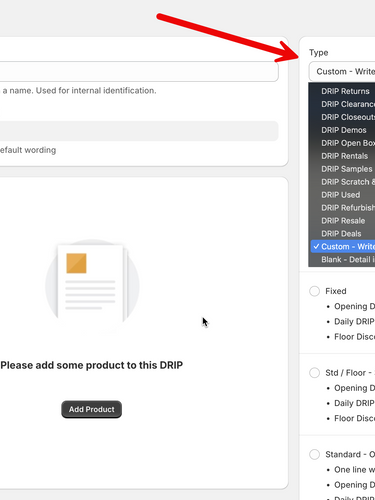
Task: Select DRIP Open Box option
Action: [342, 143]
